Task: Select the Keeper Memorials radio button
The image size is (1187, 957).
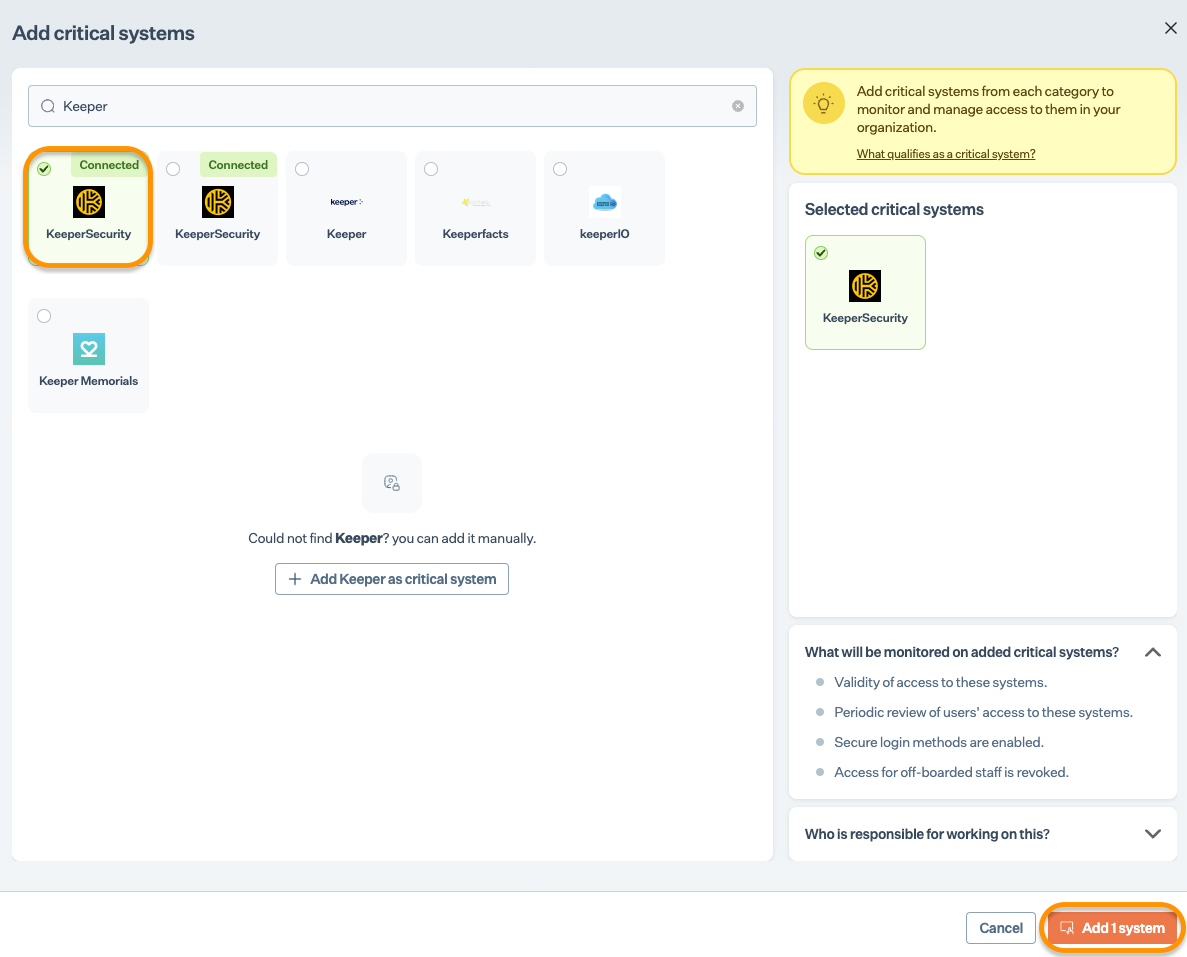Action: click(45, 316)
